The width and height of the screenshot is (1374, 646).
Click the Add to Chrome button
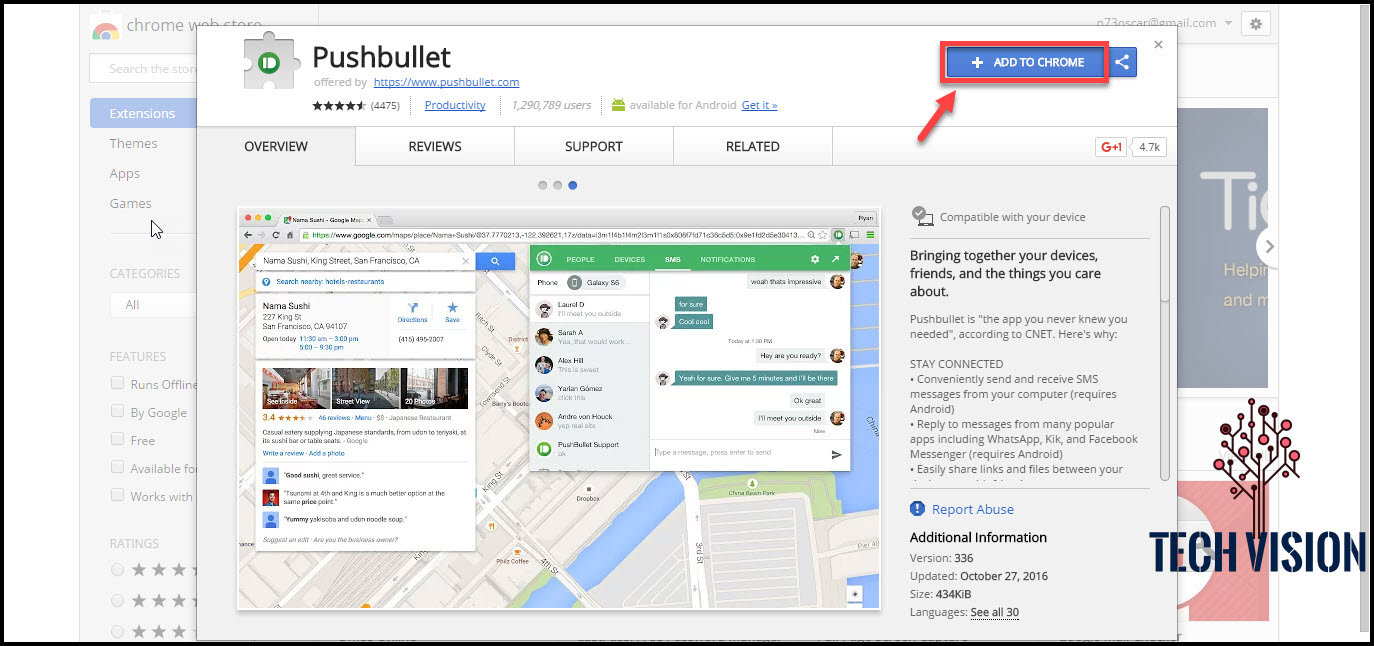(1026, 62)
